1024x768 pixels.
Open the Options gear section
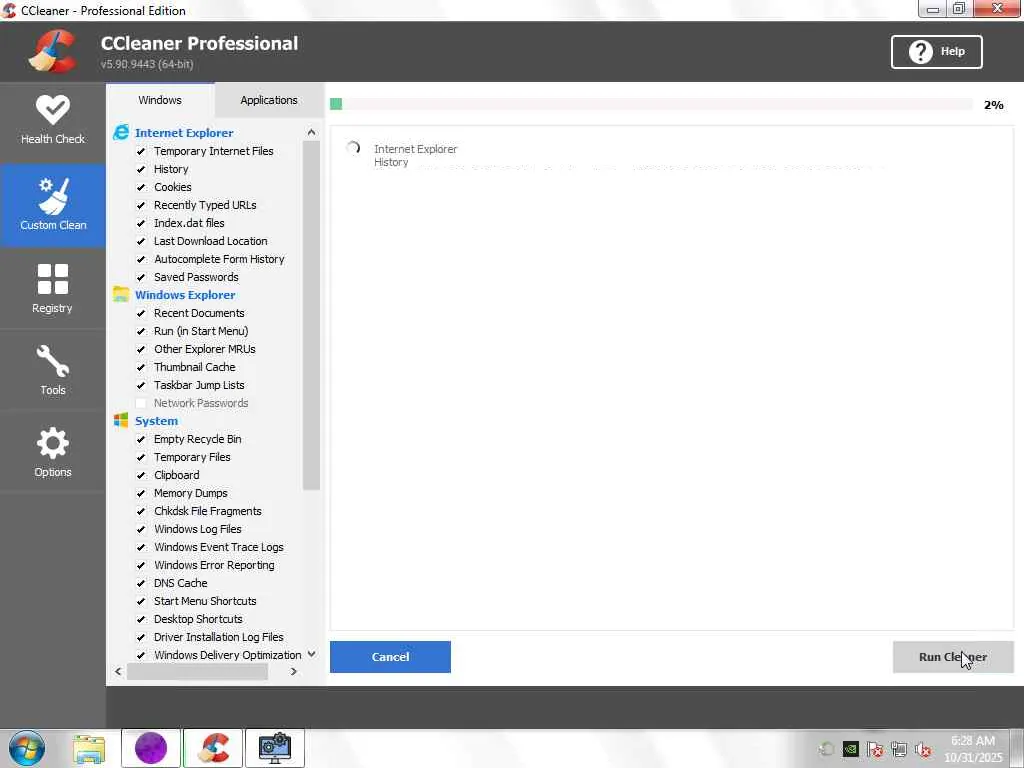click(52, 452)
